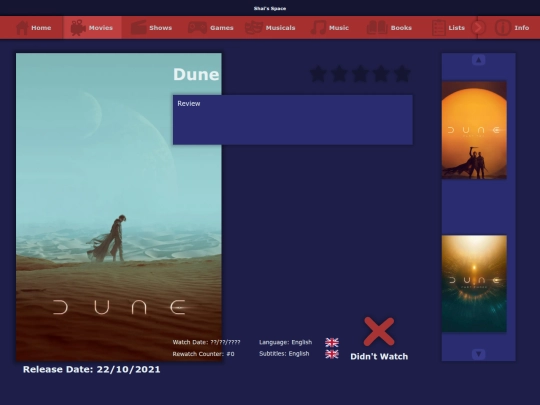Click the clapperboard Shows icon
Screen dimensions: 540x405
[x=138, y=28]
